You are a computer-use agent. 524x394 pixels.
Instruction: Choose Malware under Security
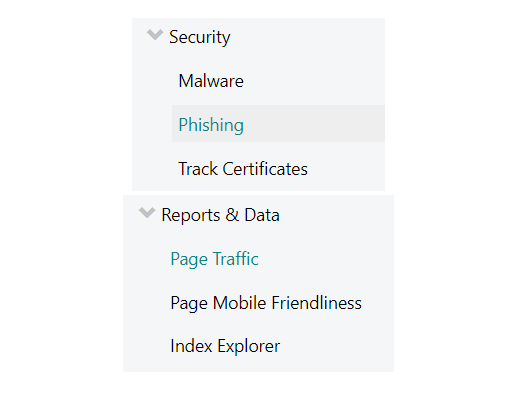point(211,81)
